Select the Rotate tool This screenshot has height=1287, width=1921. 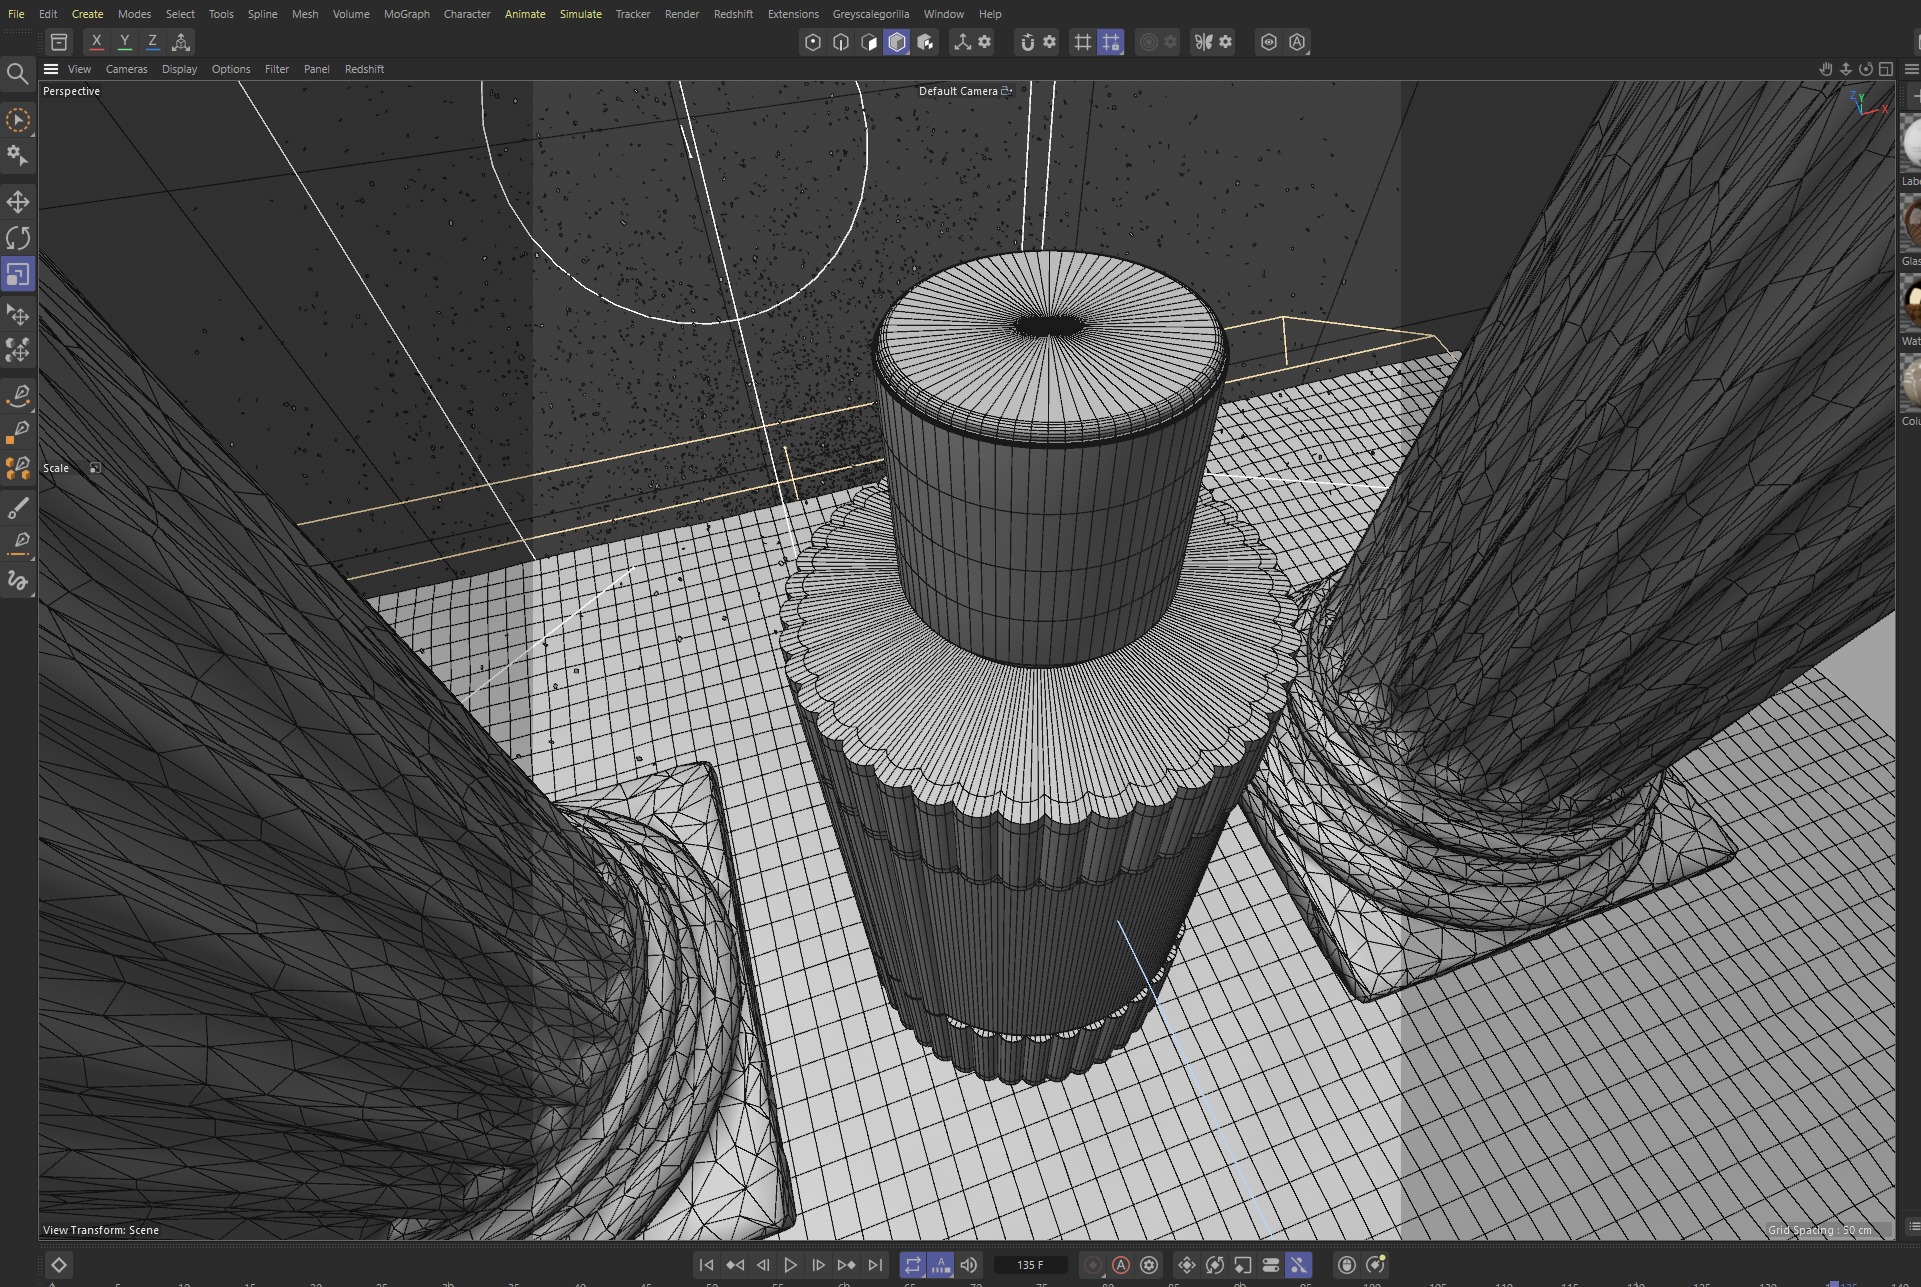(x=18, y=238)
